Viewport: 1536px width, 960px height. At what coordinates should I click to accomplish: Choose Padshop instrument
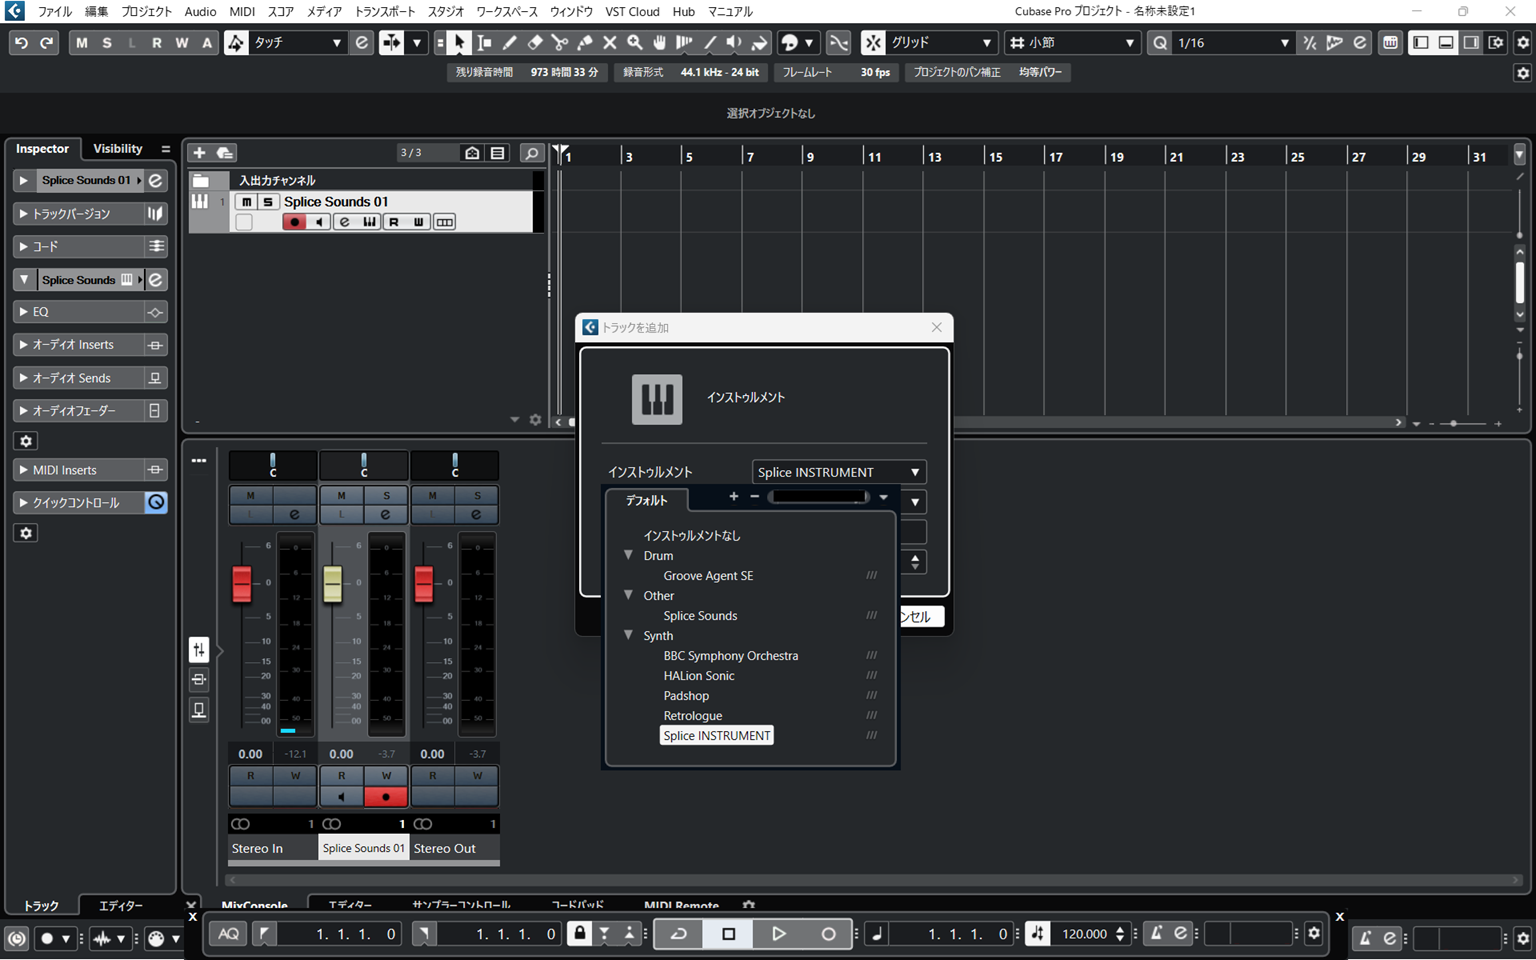(686, 696)
